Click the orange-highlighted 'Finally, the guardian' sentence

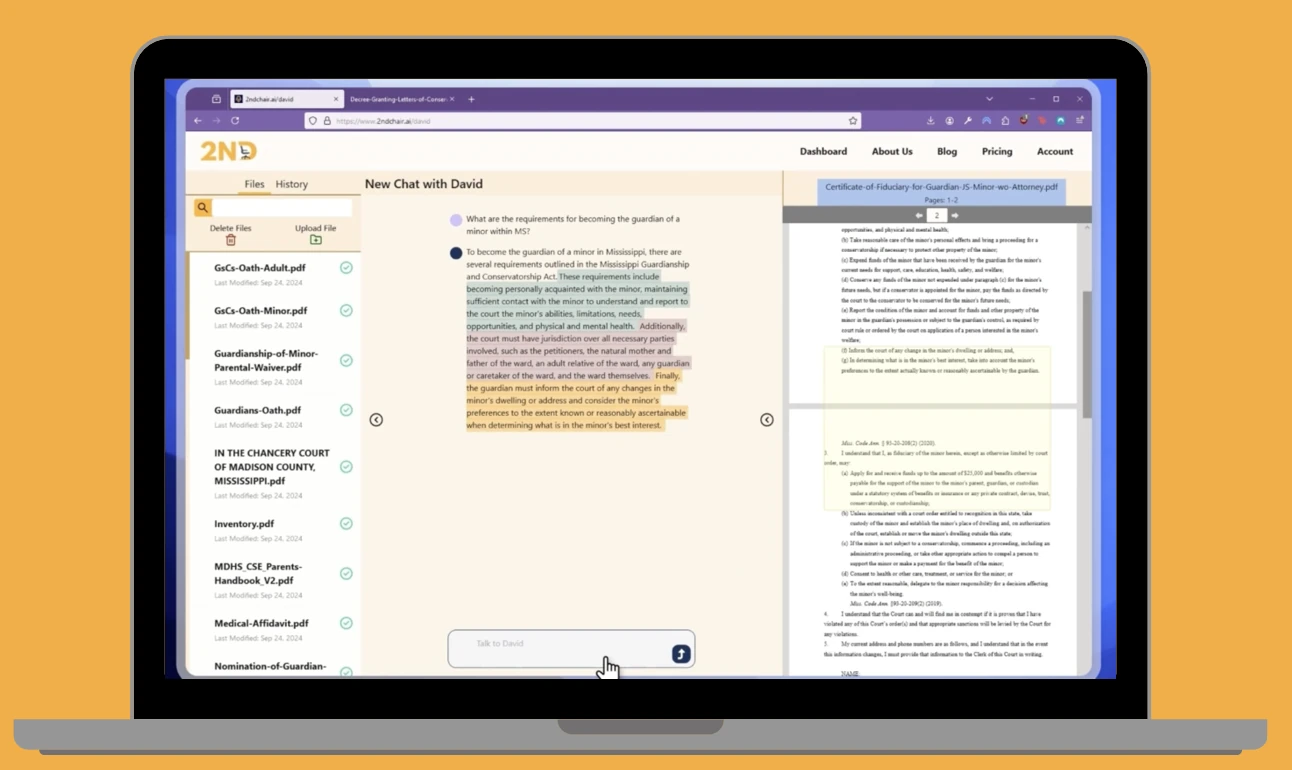click(576, 401)
